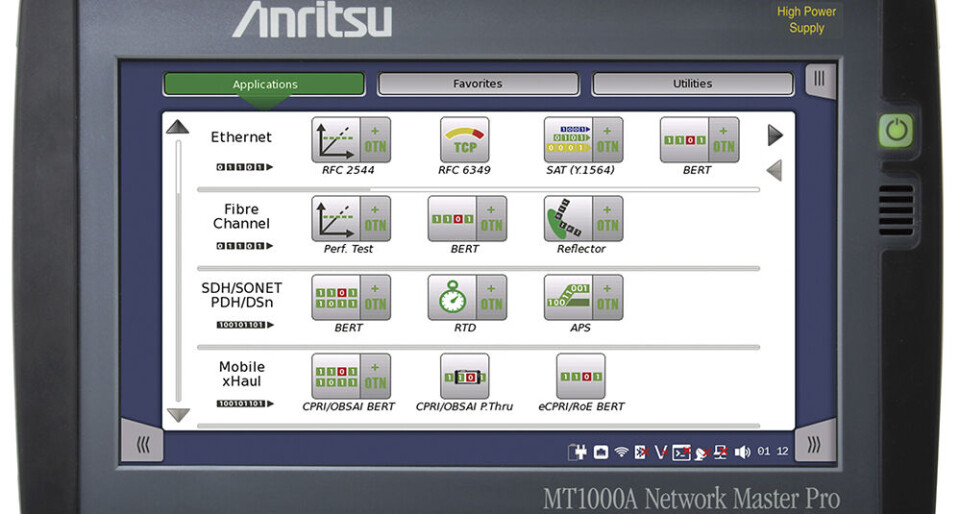Switch to the Applications tab
The image size is (960, 514).
[x=264, y=84]
